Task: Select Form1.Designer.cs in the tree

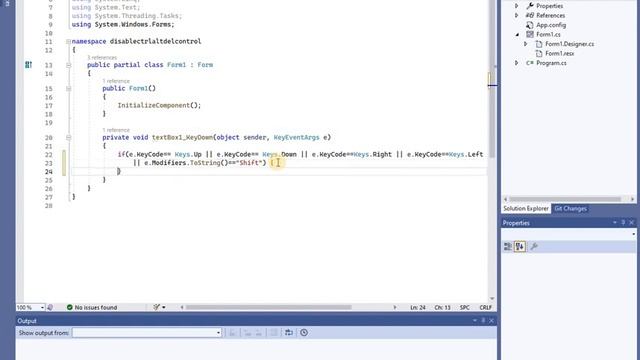Action: pyautogui.click(x=569, y=44)
